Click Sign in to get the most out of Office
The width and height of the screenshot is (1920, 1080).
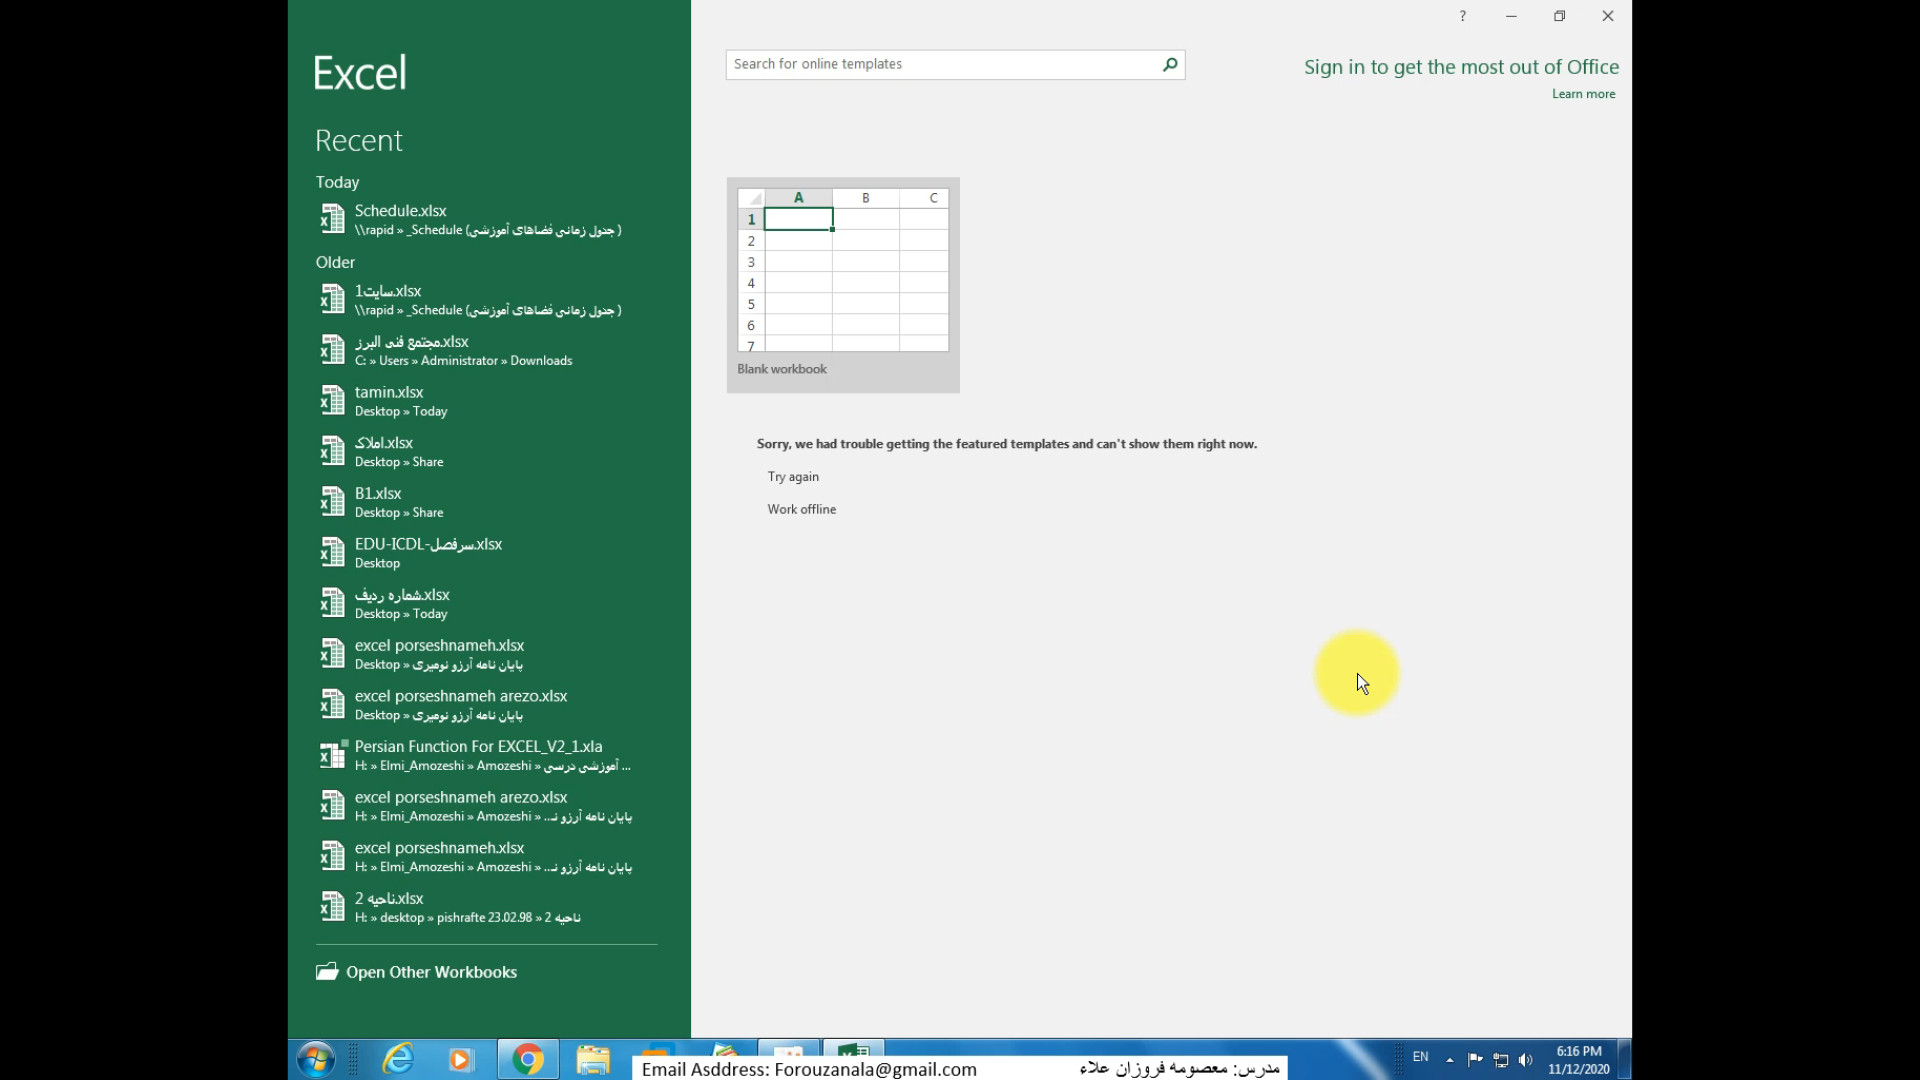pyautogui.click(x=1461, y=67)
